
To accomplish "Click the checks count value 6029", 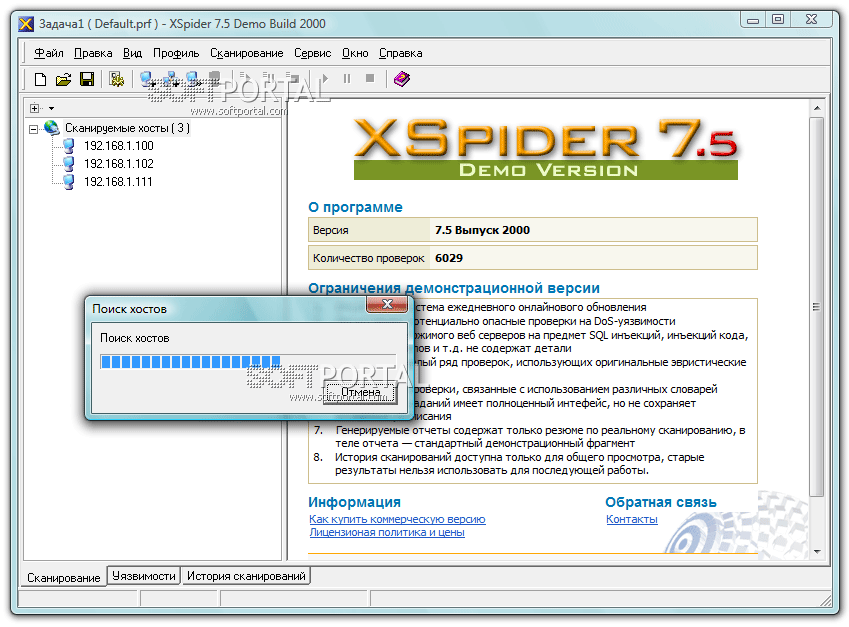I will (x=449, y=258).
